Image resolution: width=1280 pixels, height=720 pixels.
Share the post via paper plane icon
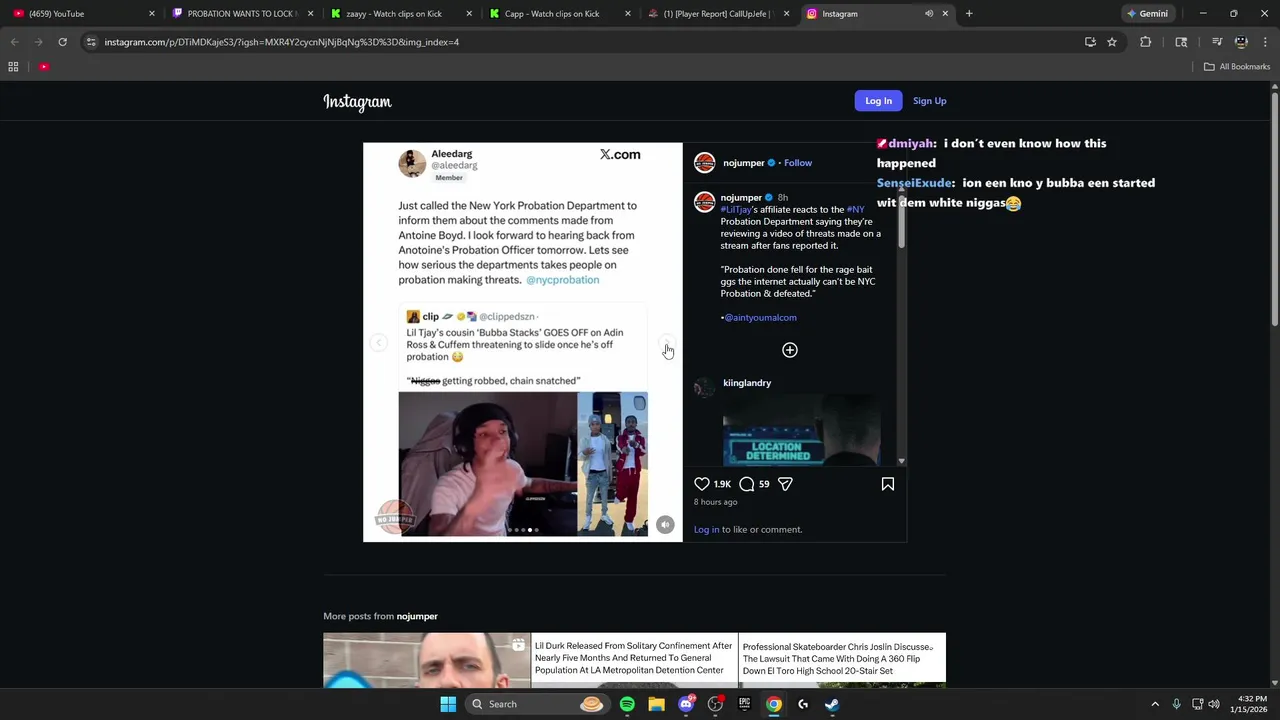785,484
